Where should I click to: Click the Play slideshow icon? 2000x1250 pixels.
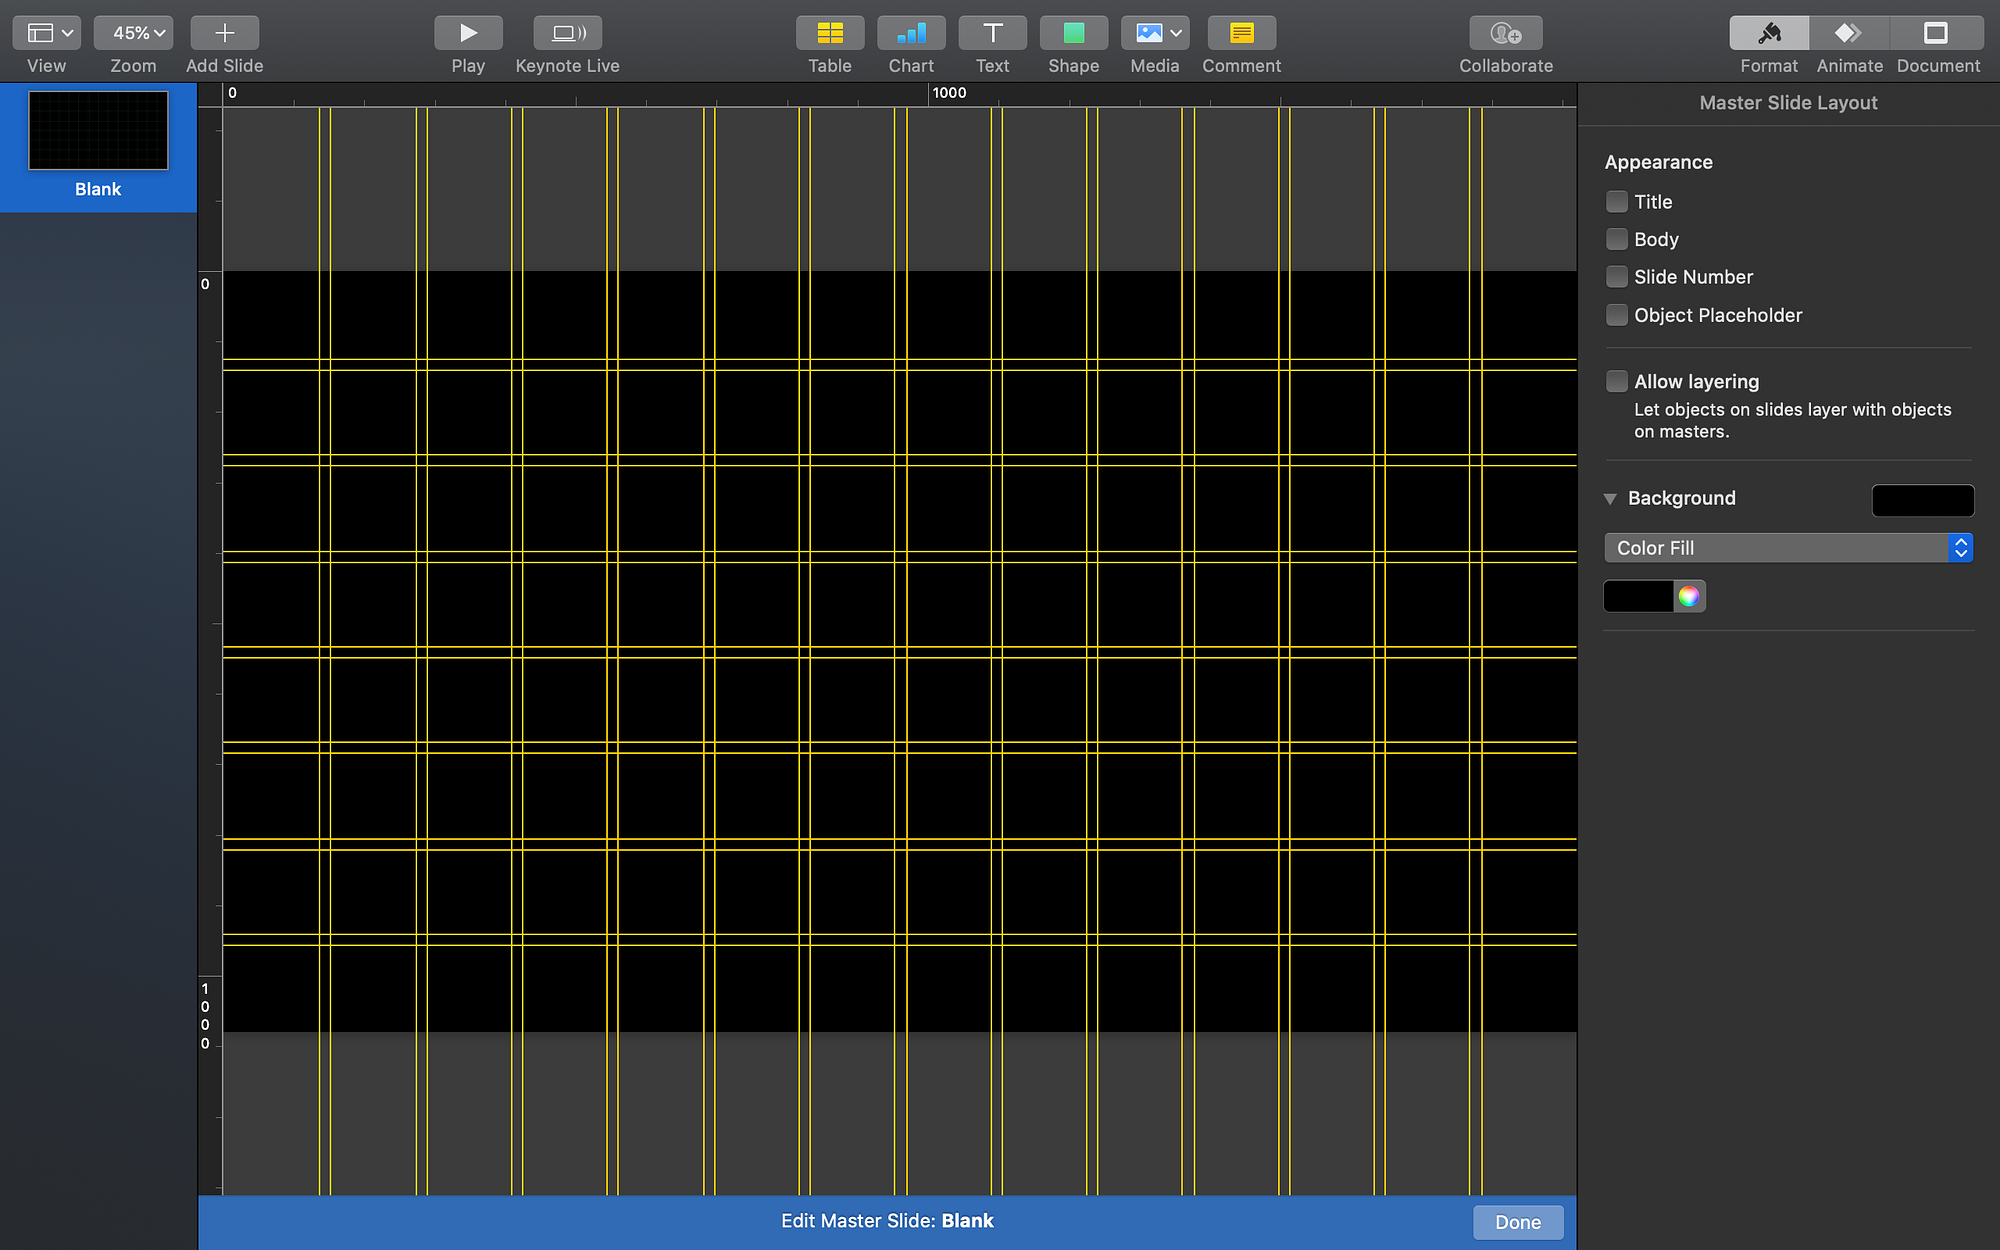(468, 33)
